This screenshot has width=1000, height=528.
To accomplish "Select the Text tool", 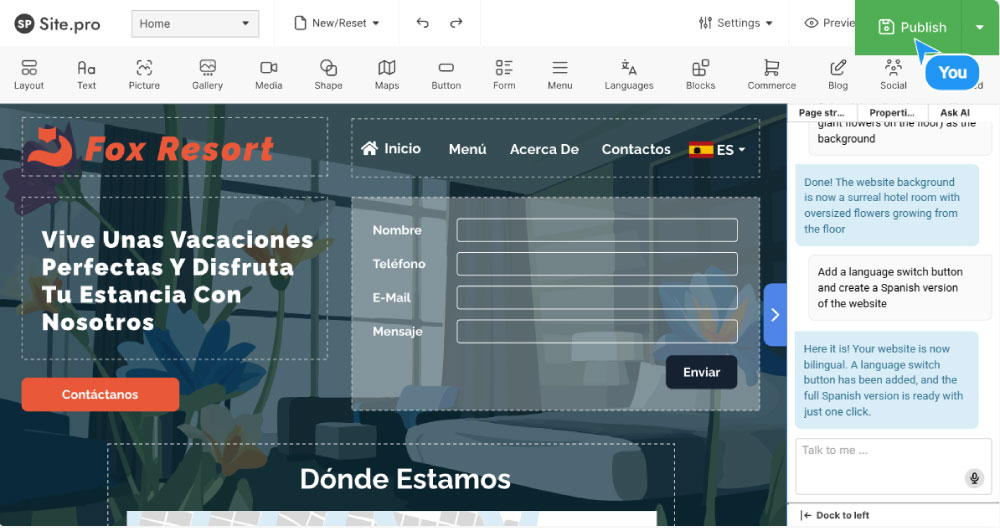I will click(x=87, y=74).
